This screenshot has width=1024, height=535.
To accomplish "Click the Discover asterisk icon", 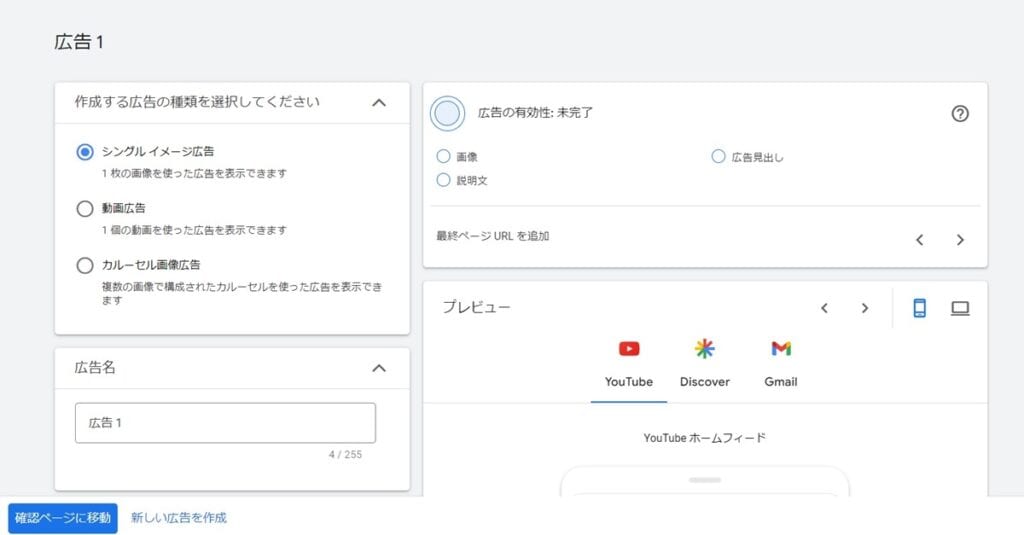I will [704, 349].
